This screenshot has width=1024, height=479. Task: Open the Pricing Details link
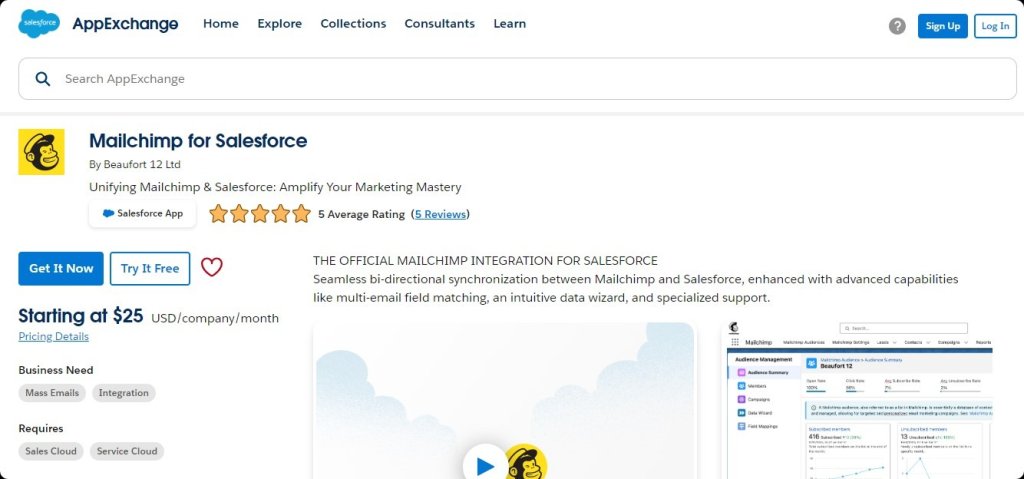point(54,337)
